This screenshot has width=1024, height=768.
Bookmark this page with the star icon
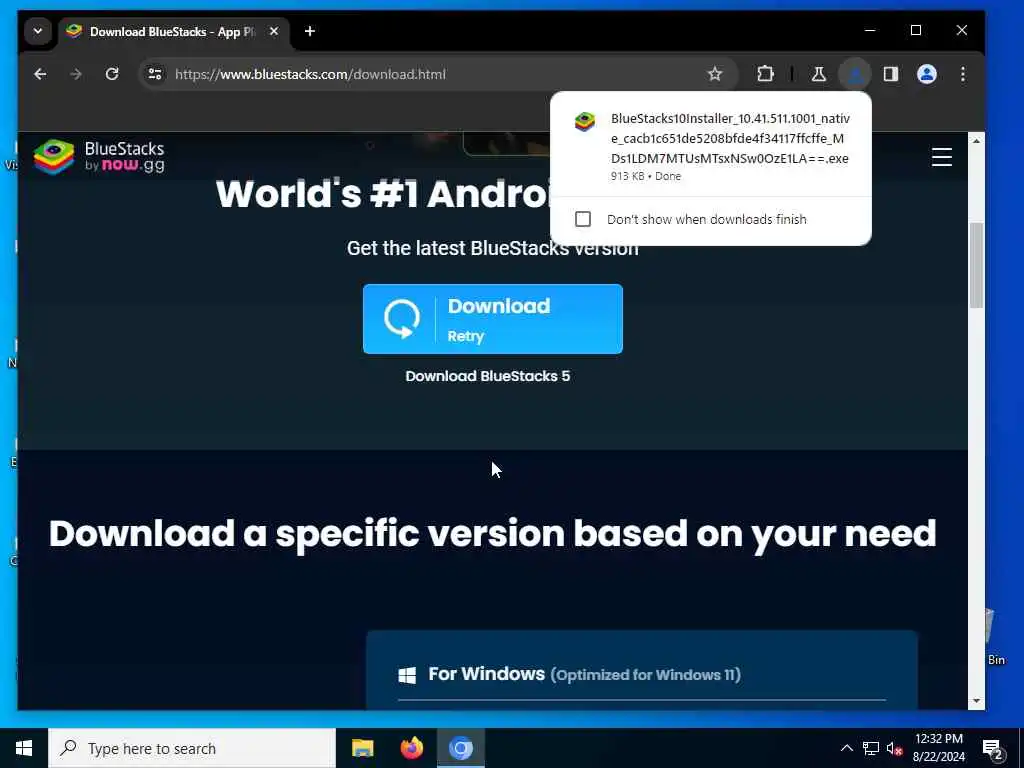pos(715,74)
